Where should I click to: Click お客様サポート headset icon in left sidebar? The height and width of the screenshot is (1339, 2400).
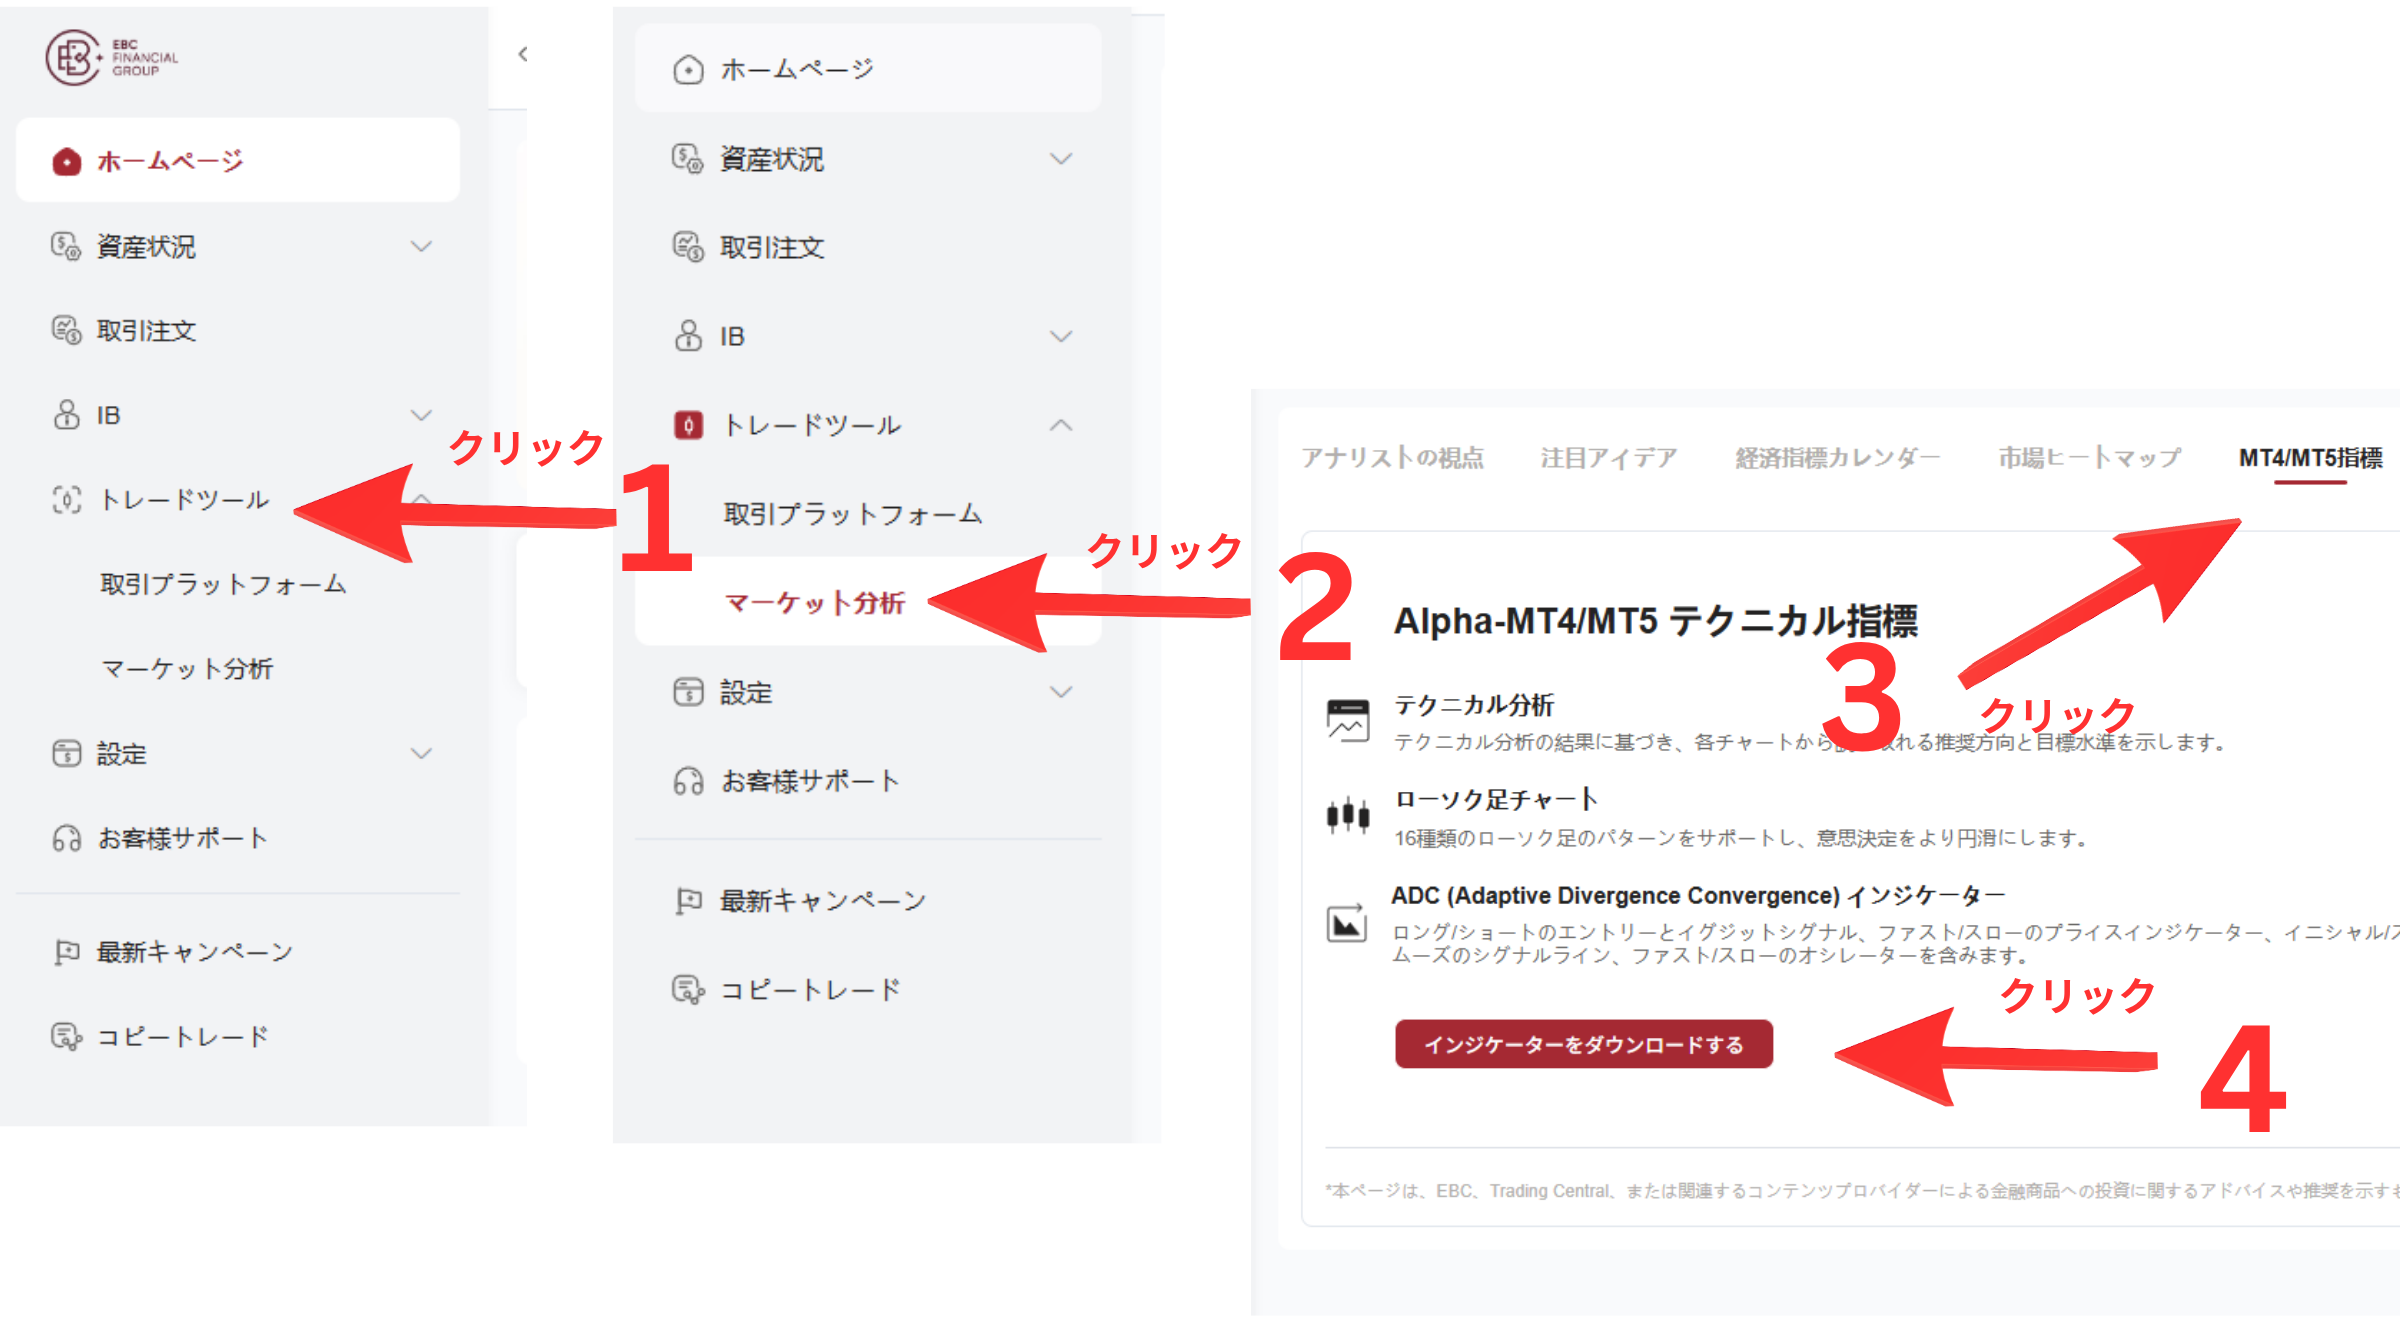(x=66, y=838)
